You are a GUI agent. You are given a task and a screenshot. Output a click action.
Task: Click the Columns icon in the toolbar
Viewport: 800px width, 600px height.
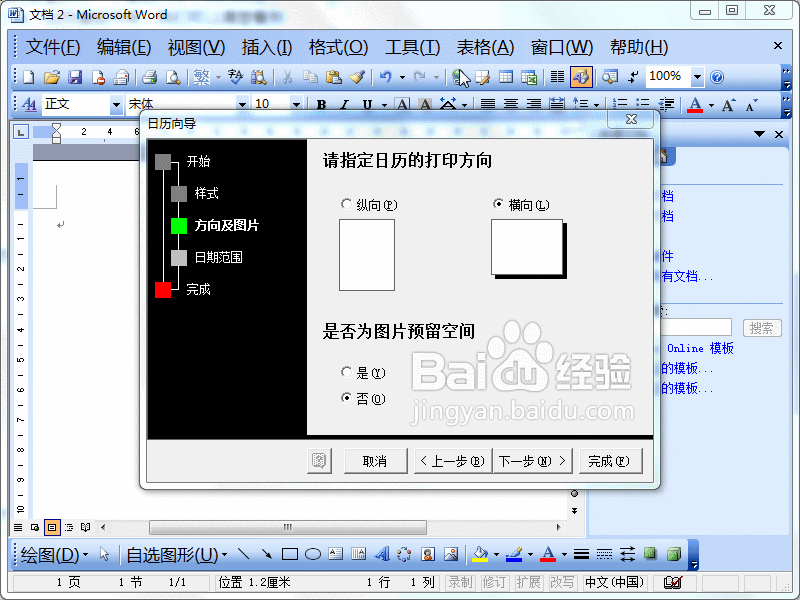point(557,77)
